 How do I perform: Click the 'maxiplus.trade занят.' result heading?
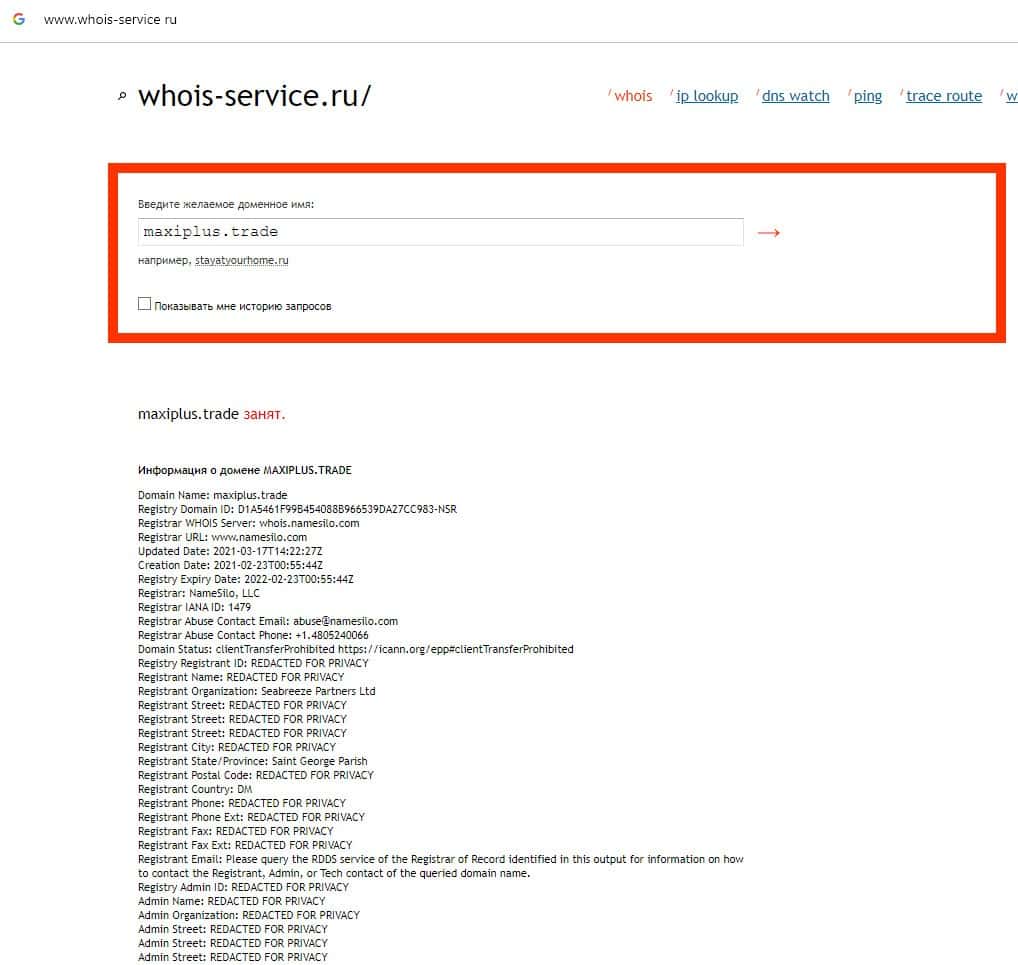[x=212, y=414]
